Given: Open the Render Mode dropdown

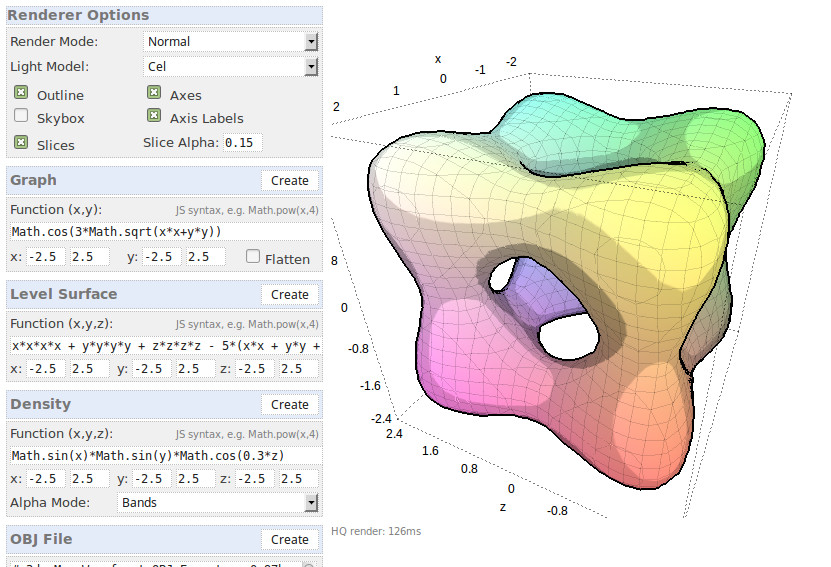Looking at the screenshot, I should coord(230,42).
